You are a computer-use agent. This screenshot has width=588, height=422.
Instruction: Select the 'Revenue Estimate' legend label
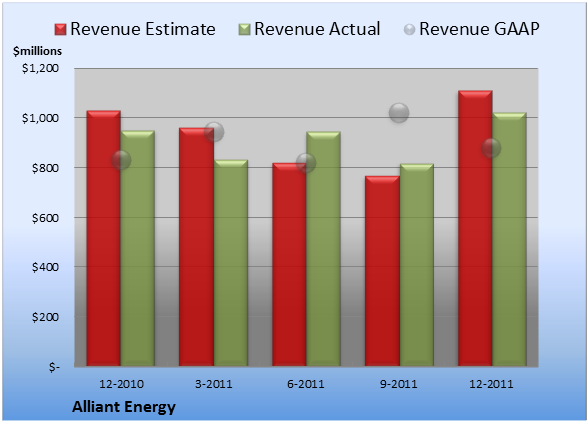pyautogui.click(x=143, y=29)
